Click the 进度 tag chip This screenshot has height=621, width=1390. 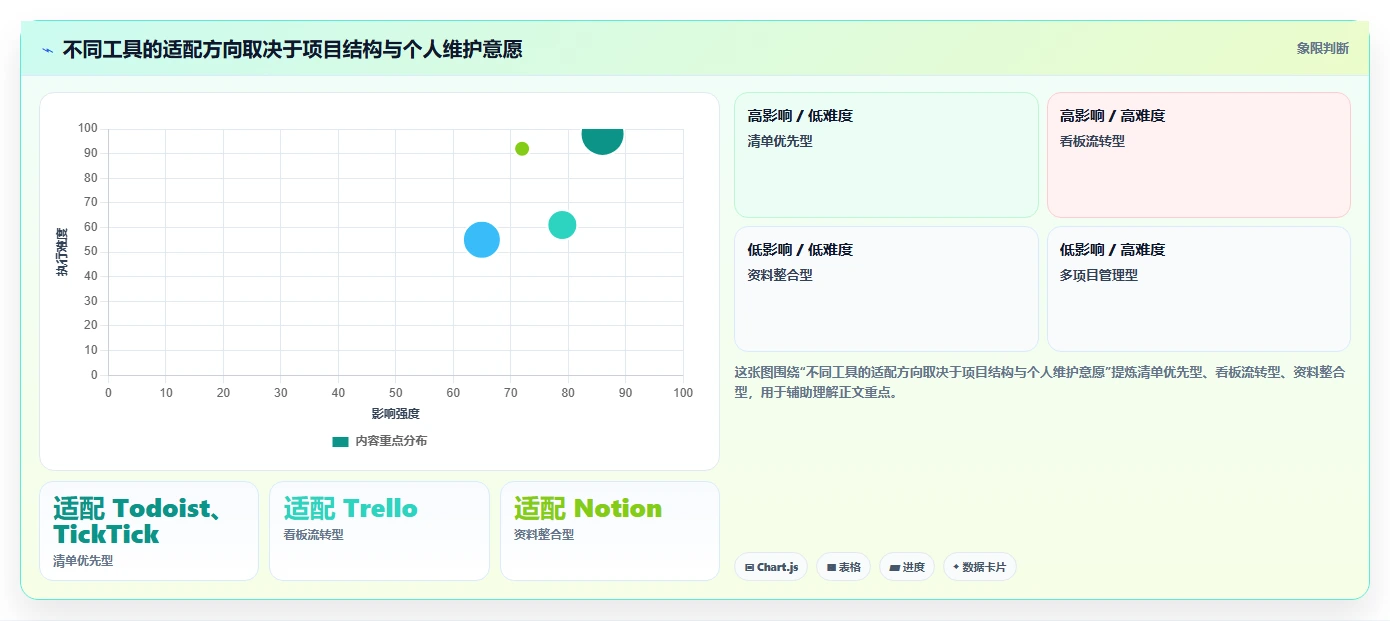pyautogui.click(x=907, y=567)
